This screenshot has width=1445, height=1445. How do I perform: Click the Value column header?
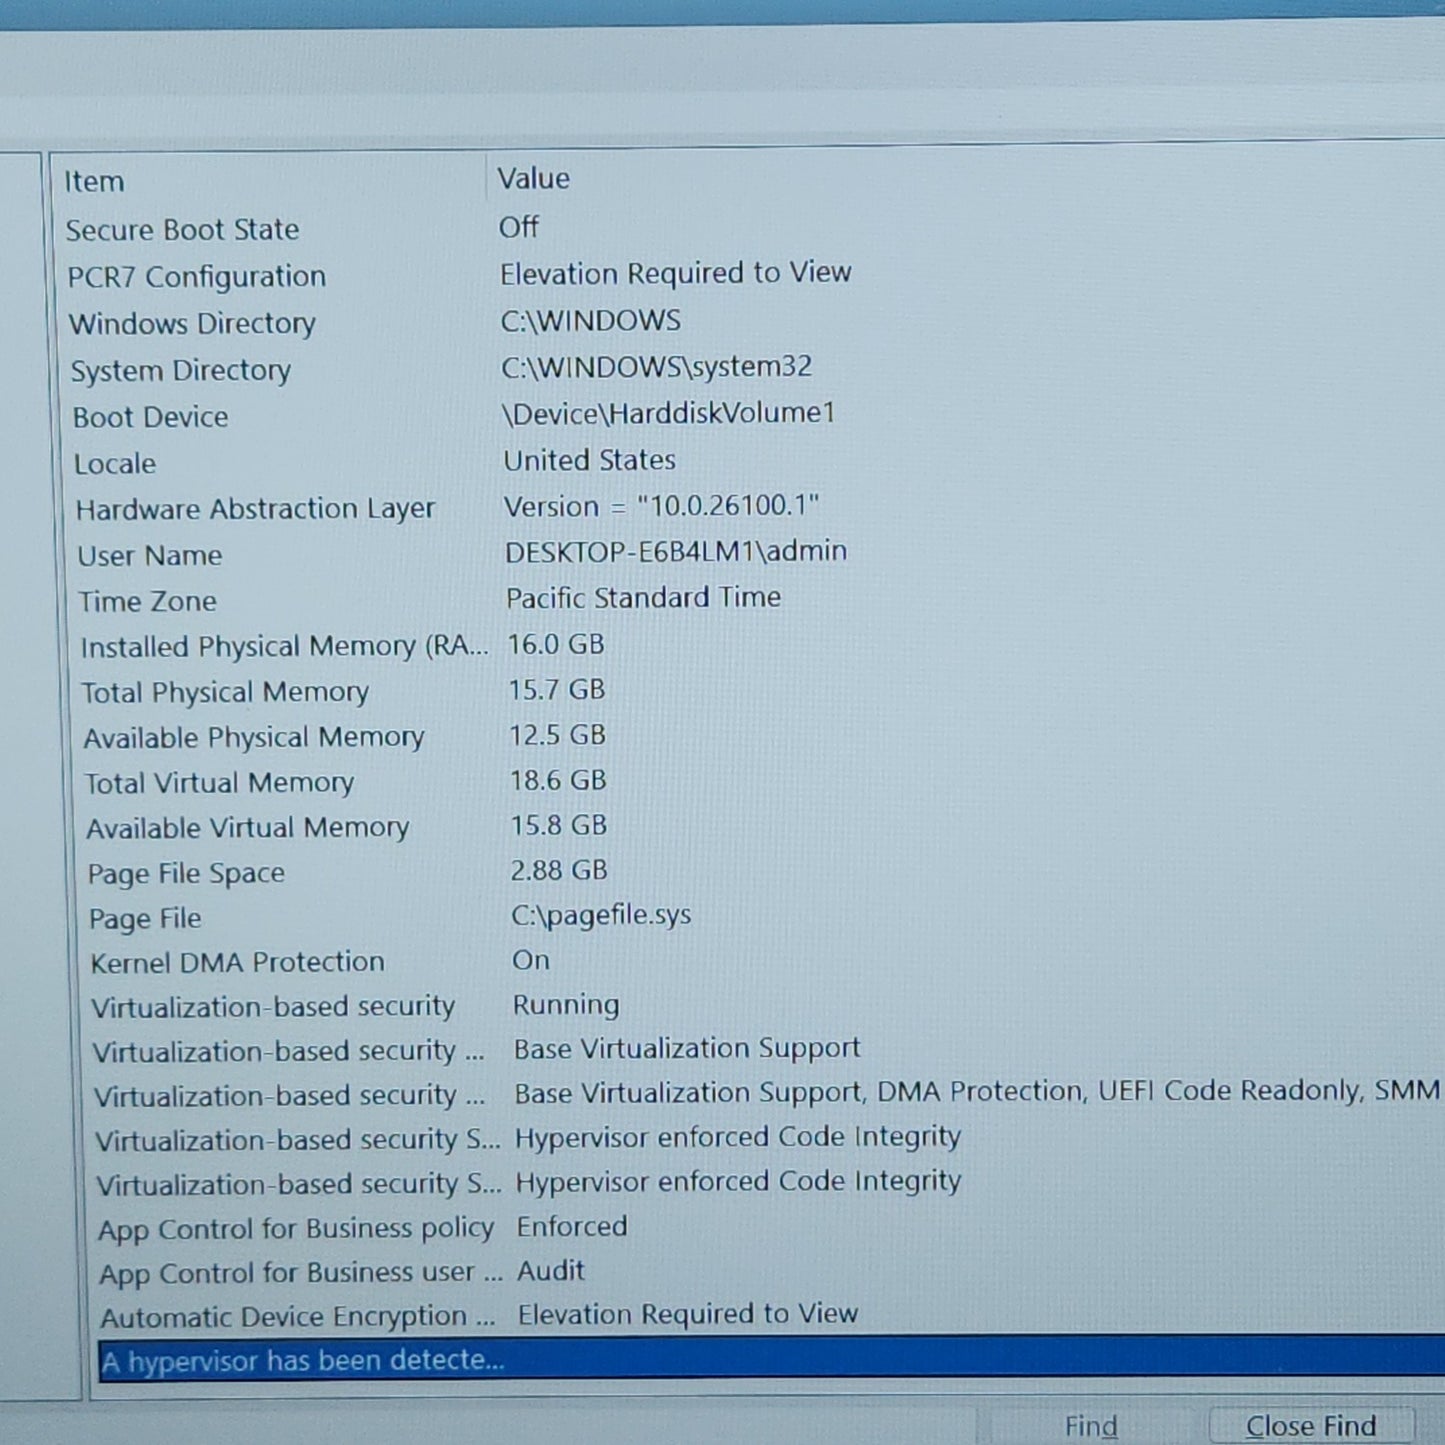[x=534, y=179]
